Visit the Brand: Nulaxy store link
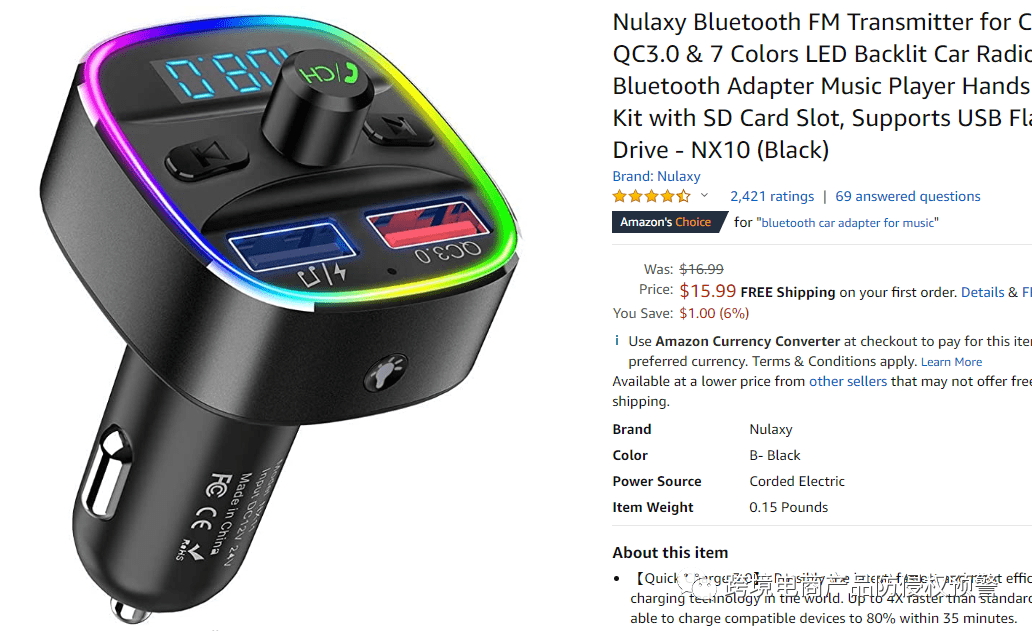 point(656,176)
